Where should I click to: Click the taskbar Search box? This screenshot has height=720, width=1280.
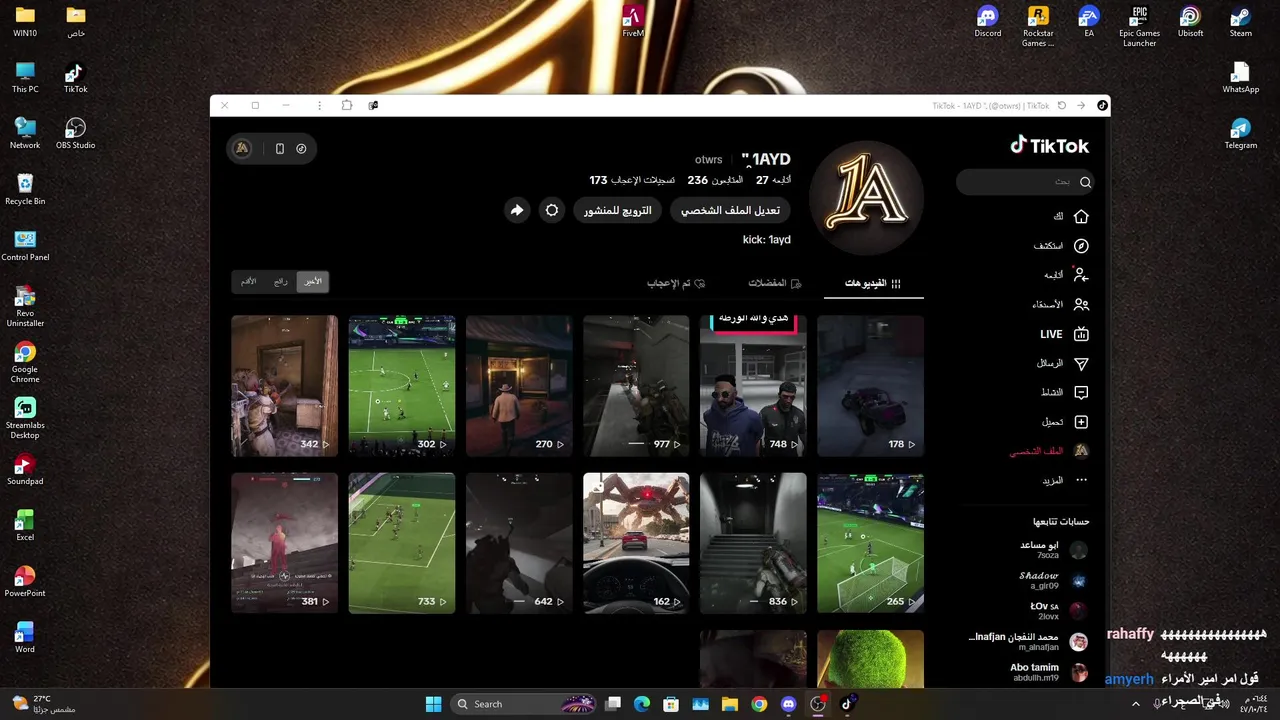[525, 704]
